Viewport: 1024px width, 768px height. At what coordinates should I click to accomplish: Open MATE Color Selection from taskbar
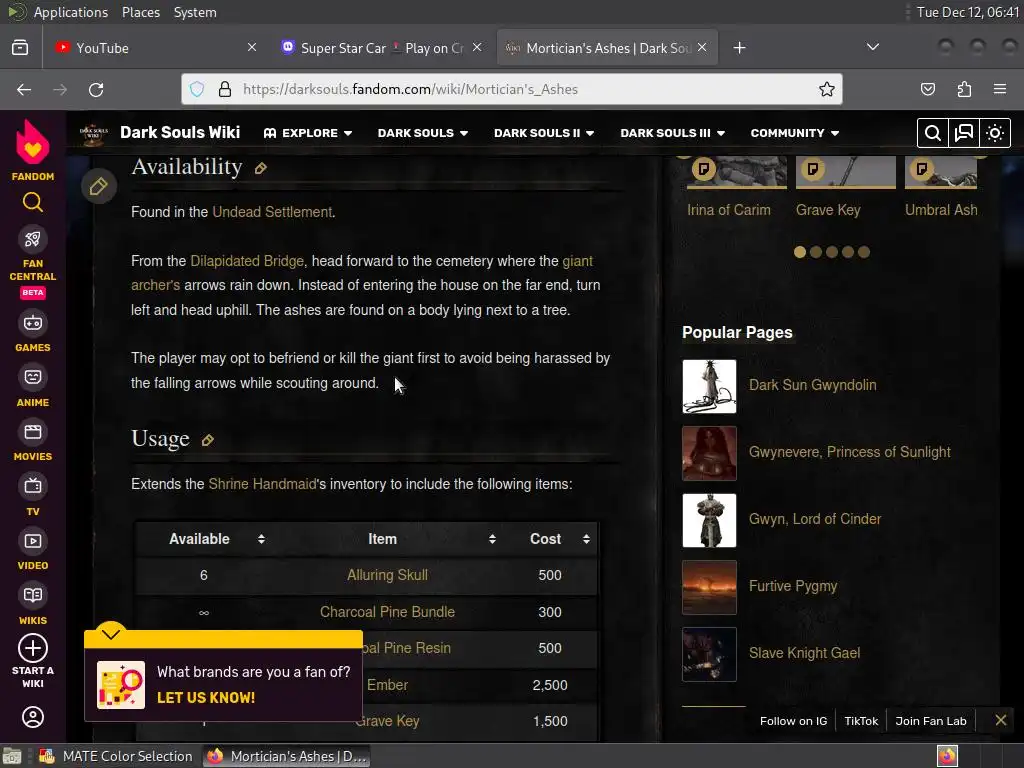pyautogui.click(x=116, y=756)
